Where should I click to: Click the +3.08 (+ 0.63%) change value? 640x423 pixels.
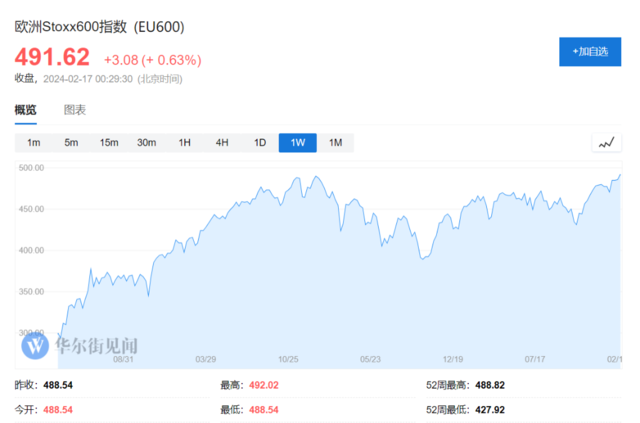pyautogui.click(x=153, y=60)
